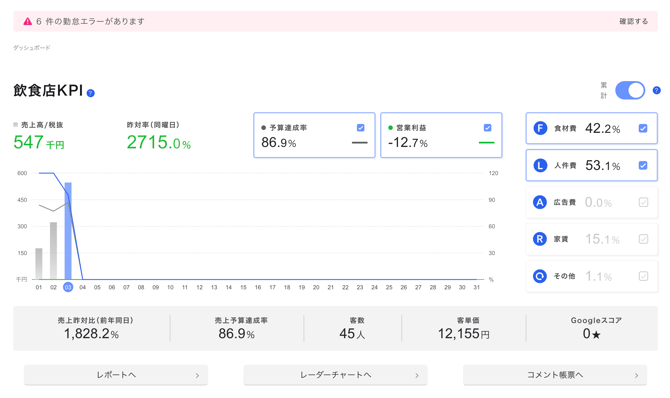Click the 86.9% value in 予算達成率 card
The width and height of the screenshot is (670, 398).
tap(279, 142)
